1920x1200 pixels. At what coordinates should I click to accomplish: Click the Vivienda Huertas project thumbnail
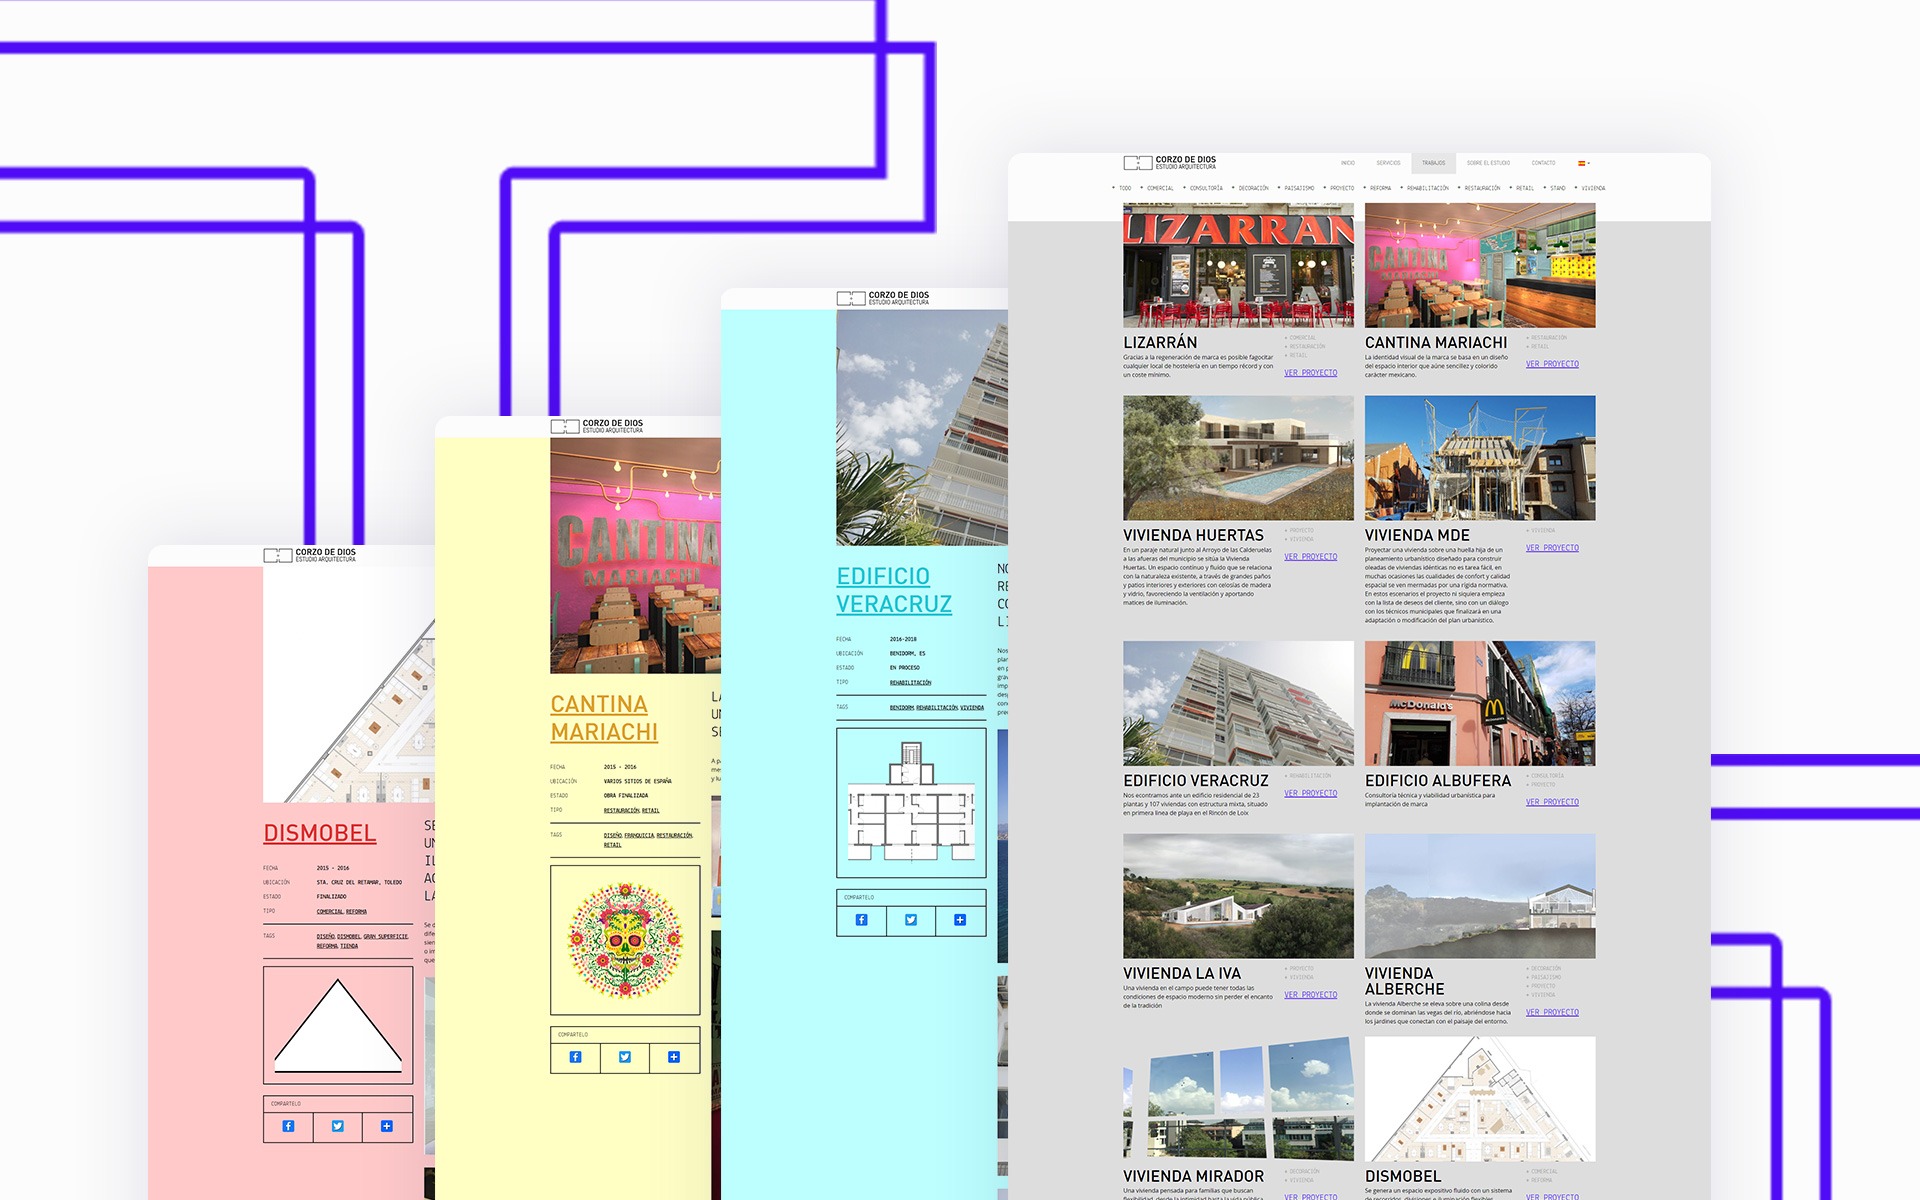pyautogui.click(x=1240, y=457)
